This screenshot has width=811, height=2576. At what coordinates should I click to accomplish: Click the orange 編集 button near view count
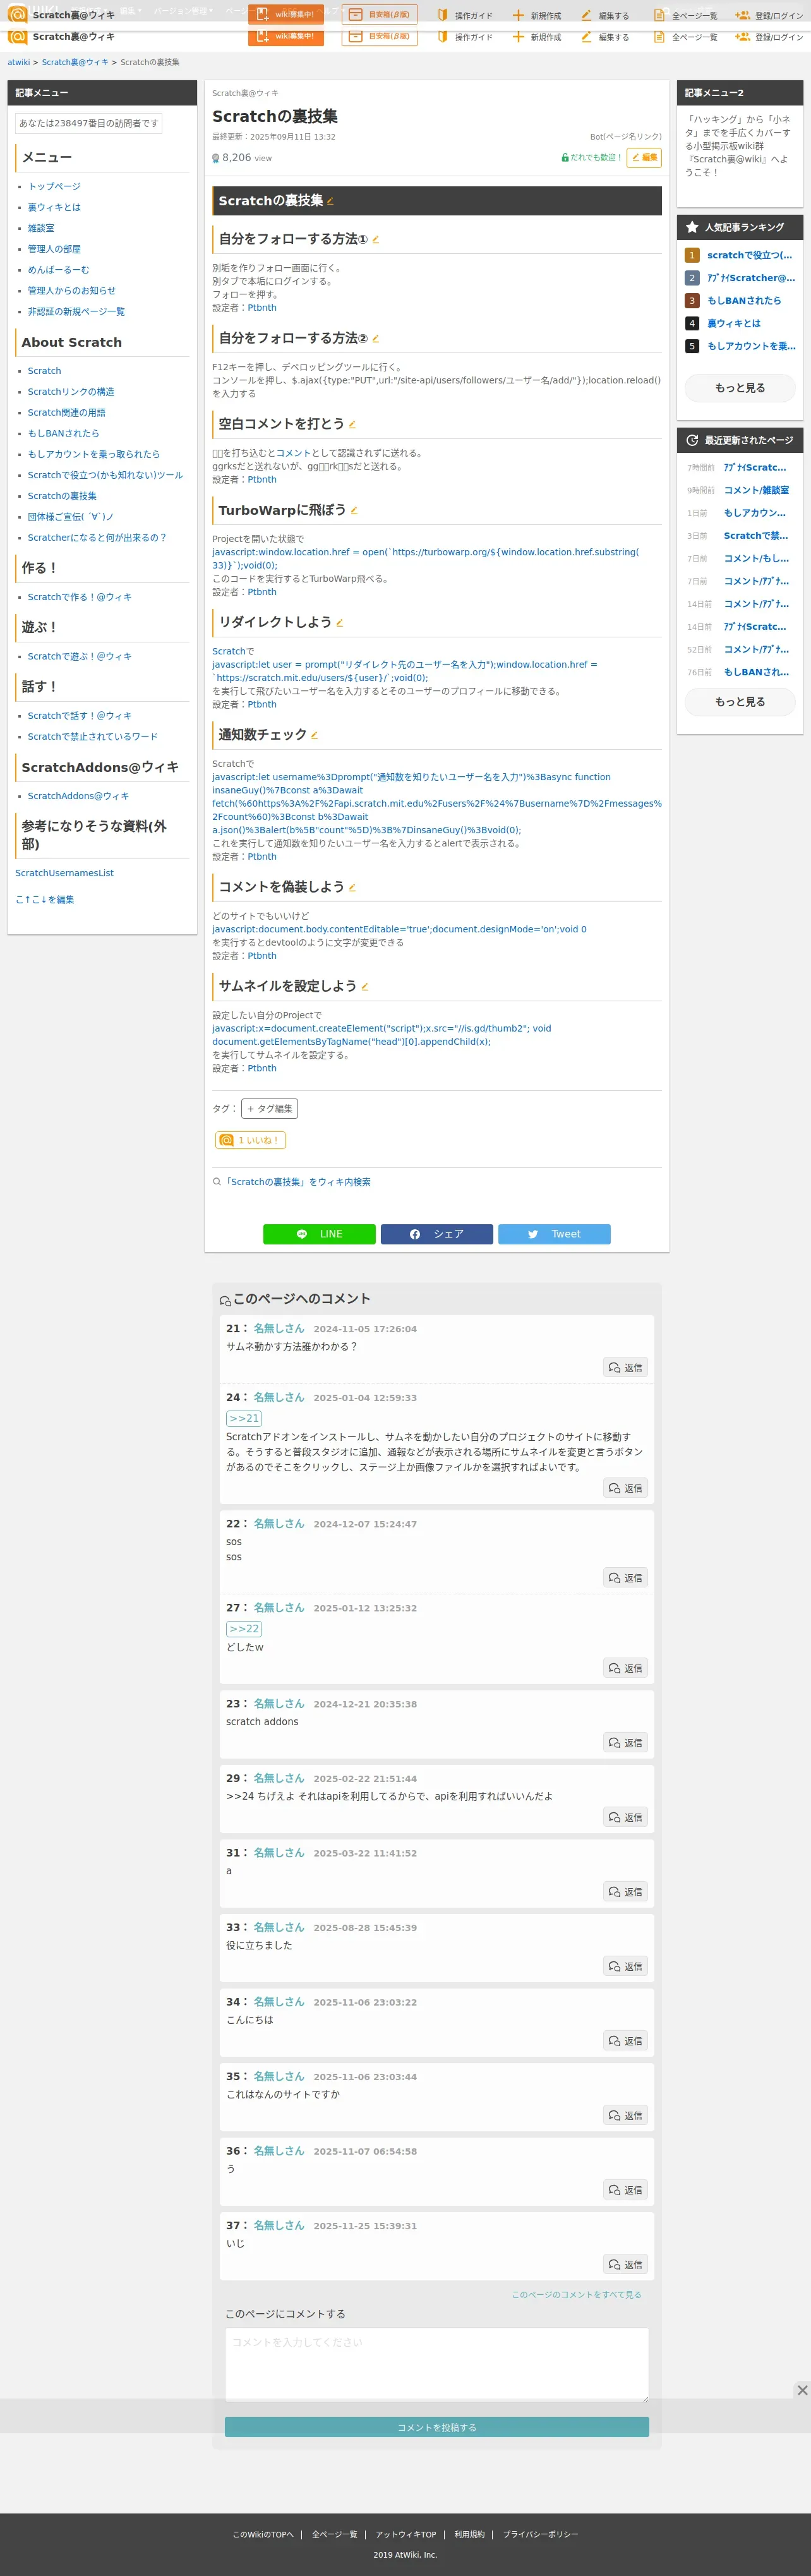click(x=644, y=158)
